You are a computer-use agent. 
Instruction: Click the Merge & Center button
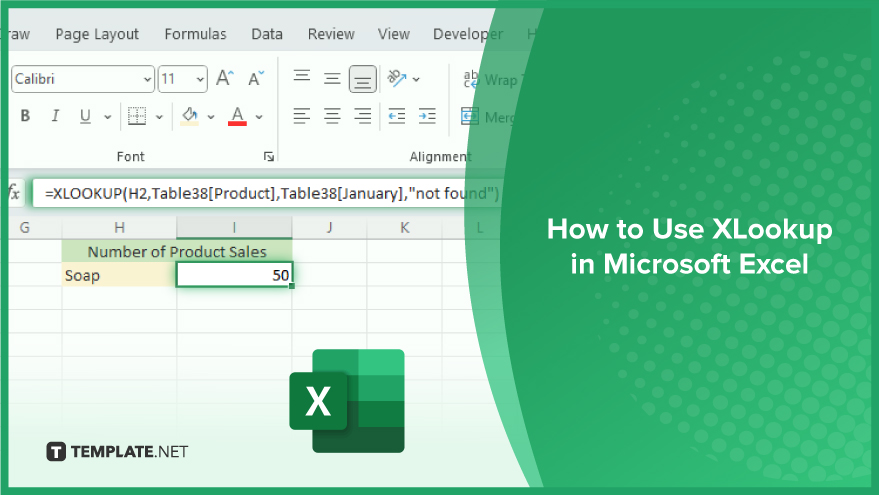[x=488, y=117]
